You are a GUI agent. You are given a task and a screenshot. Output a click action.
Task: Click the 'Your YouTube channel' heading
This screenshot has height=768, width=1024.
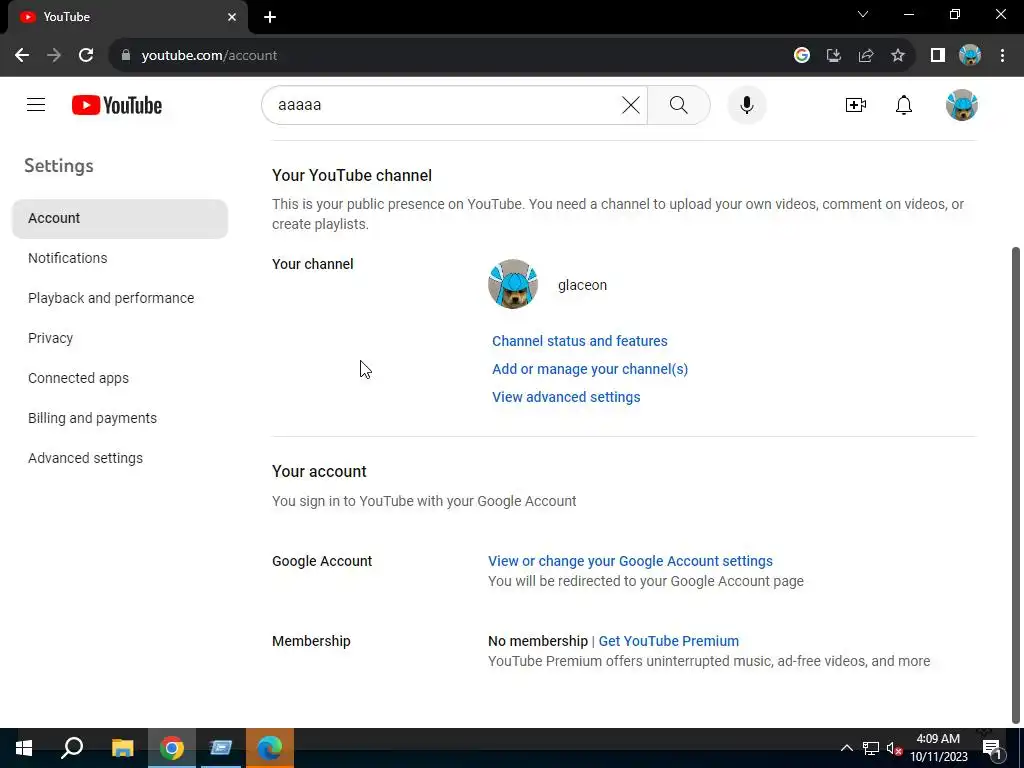[352, 176]
